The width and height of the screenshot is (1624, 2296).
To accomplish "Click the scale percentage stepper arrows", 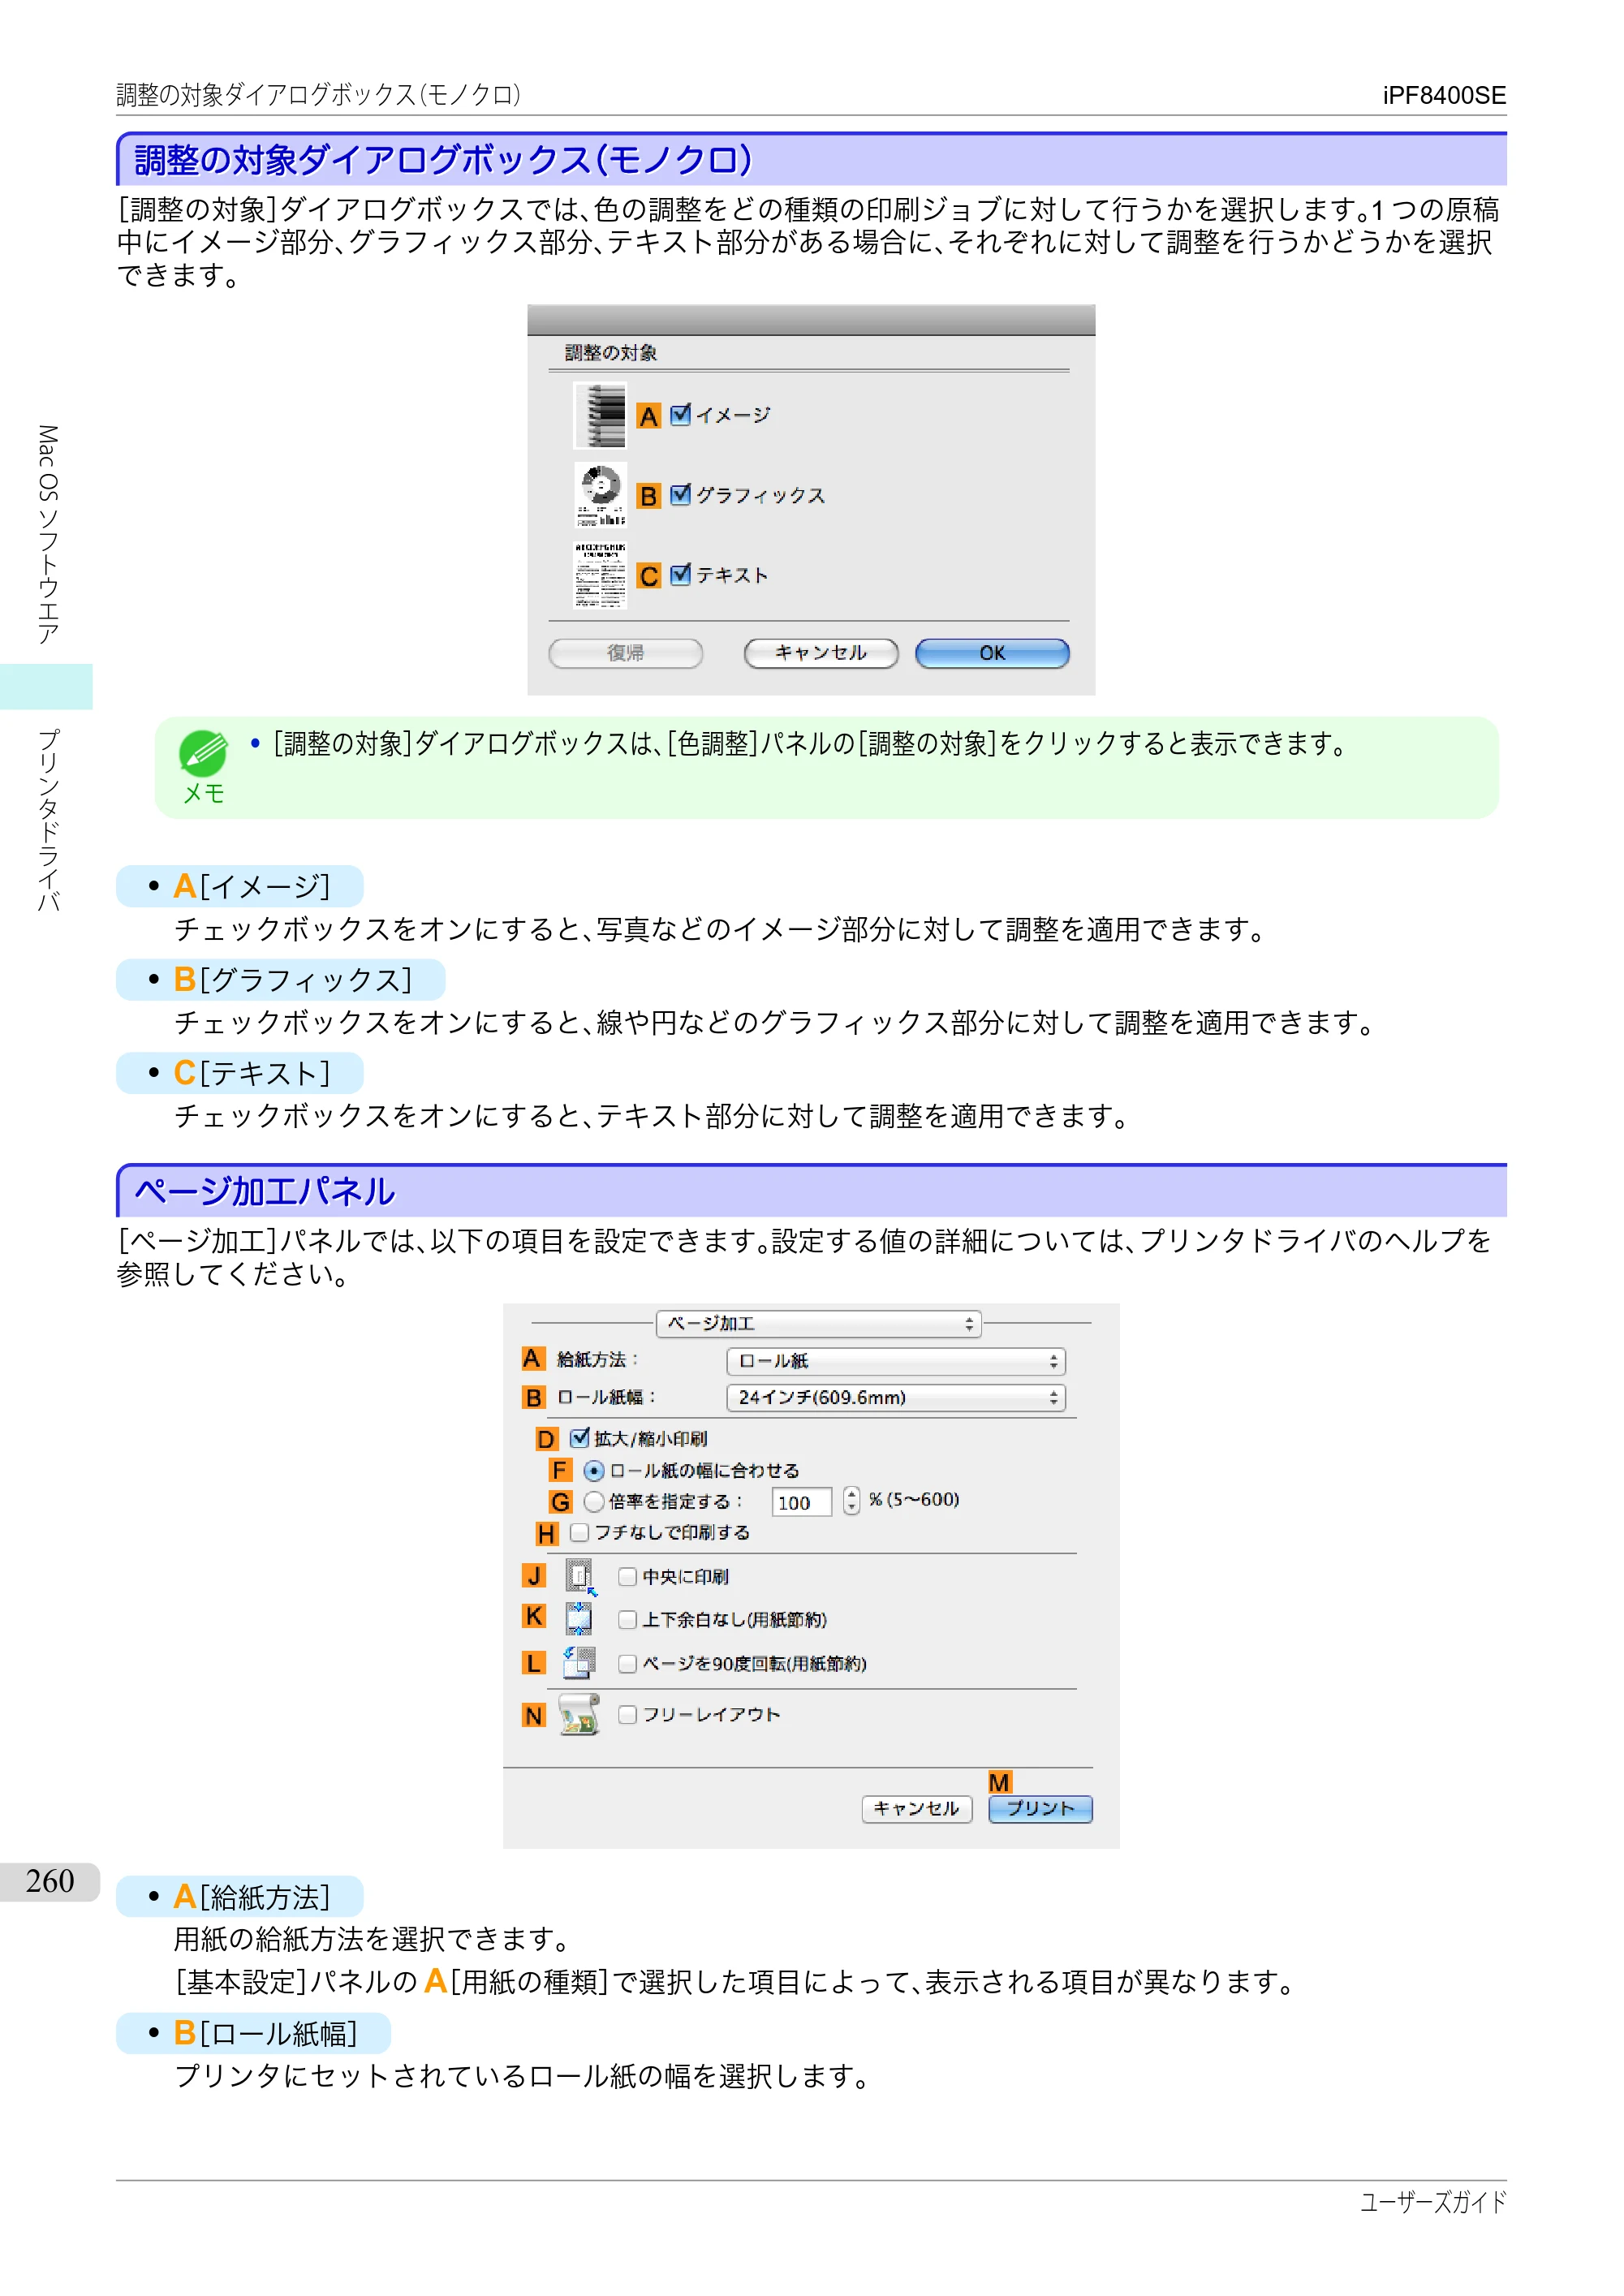I will coord(851,1501).
